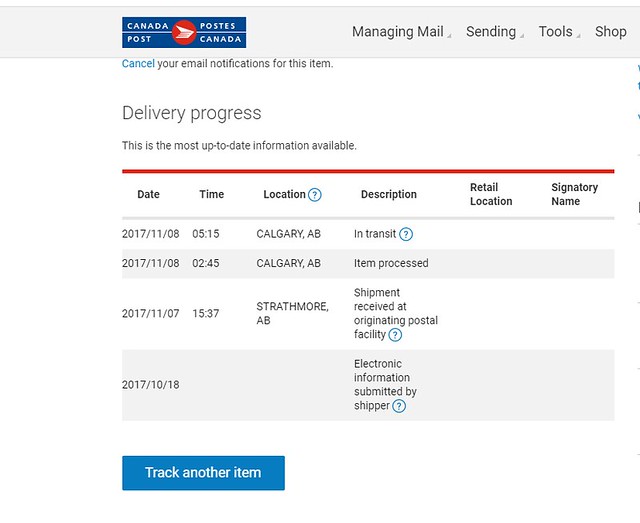Click the Signatory Name column header
The width and height of the screenshot is (640, 523).
pyautogui.click(x=574, y=194)
